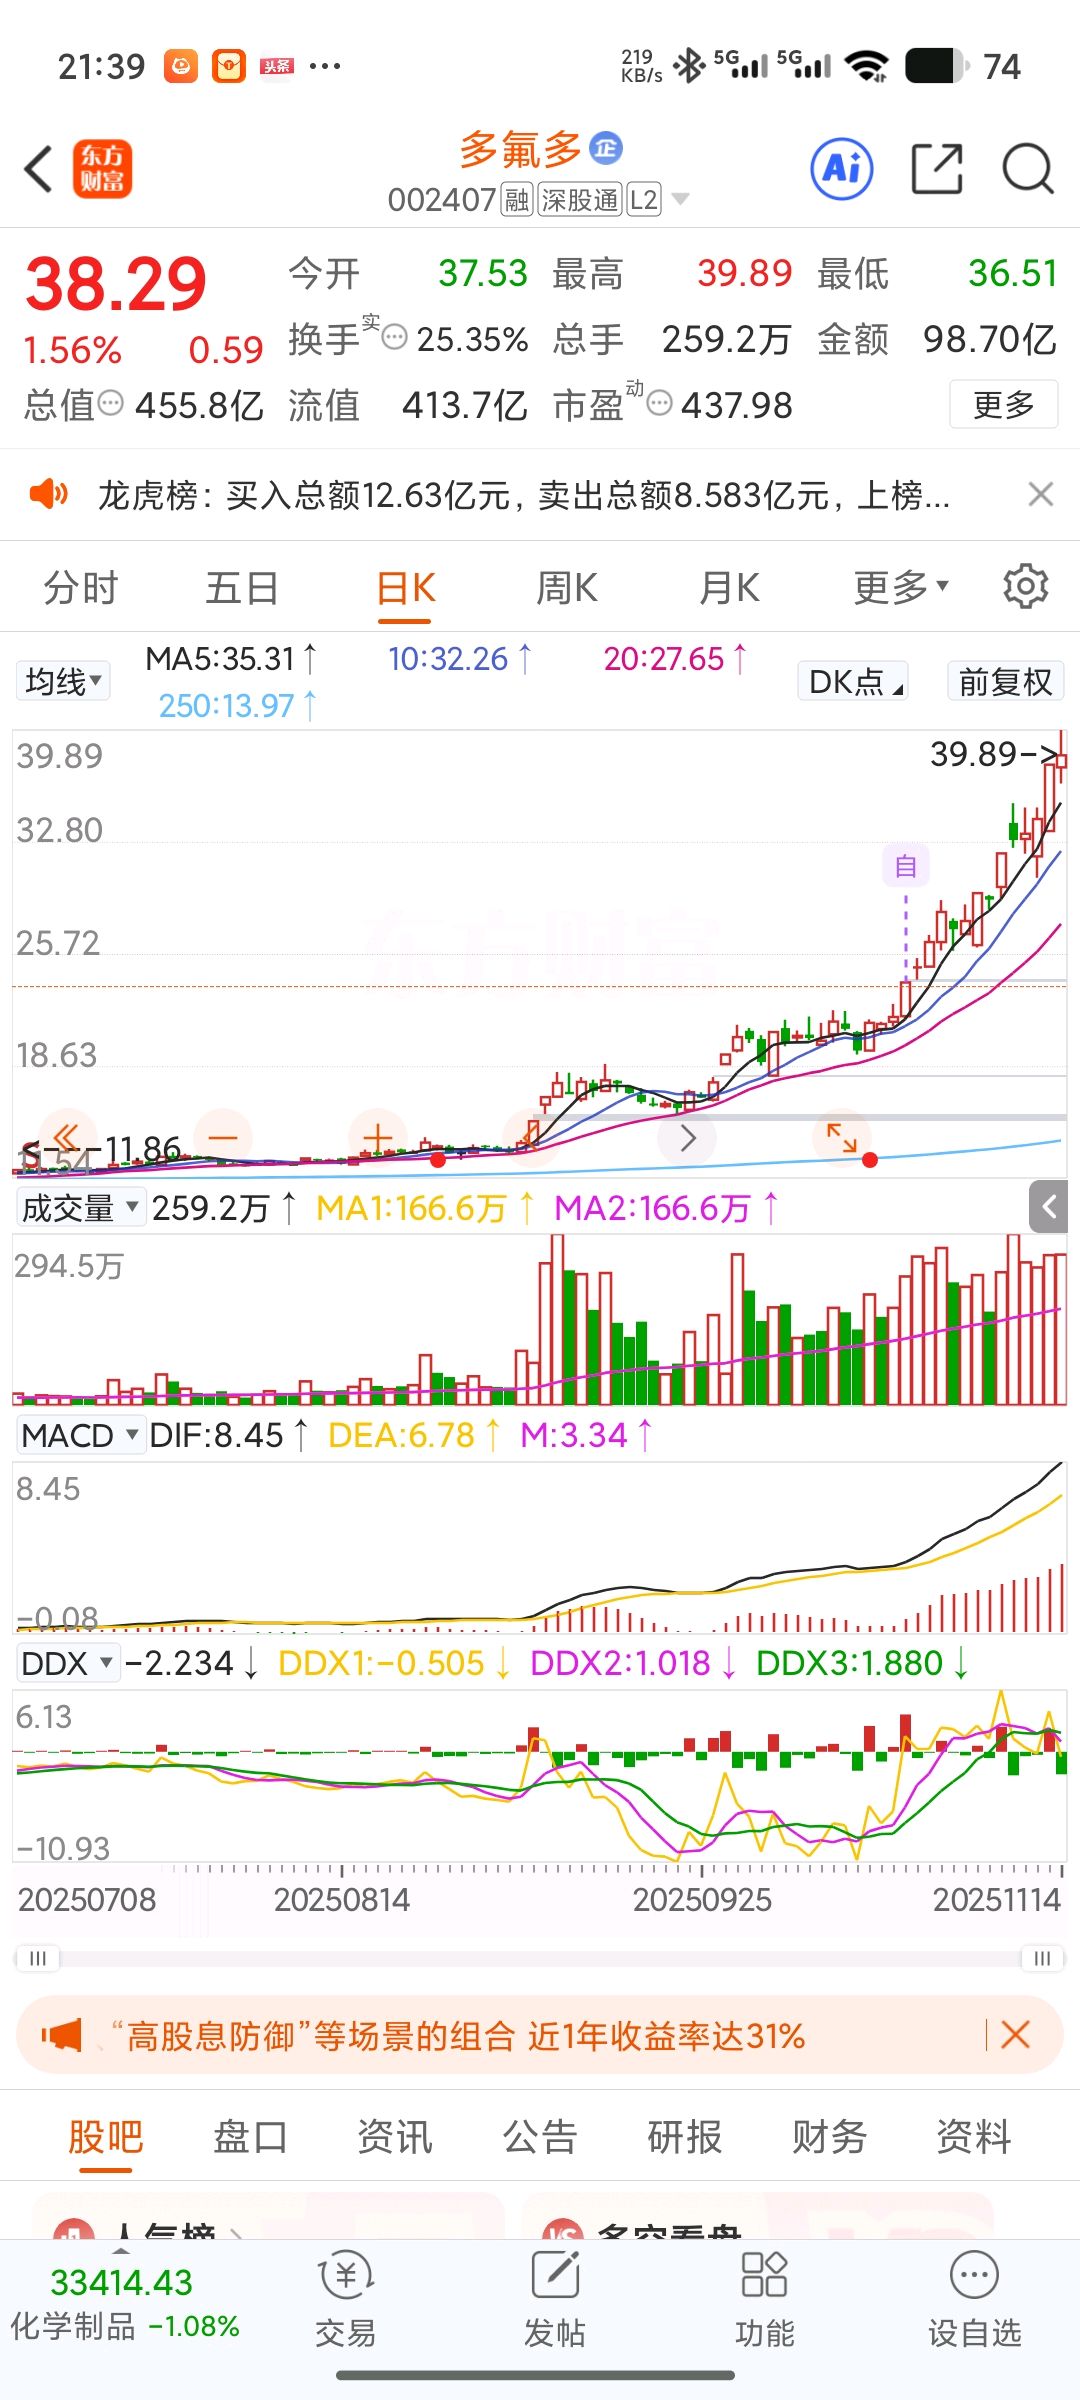Viewport: 1080px width, 2400px height.
Task: Expand stock code dropdown triangle
Action: click(x=680, y=199)
